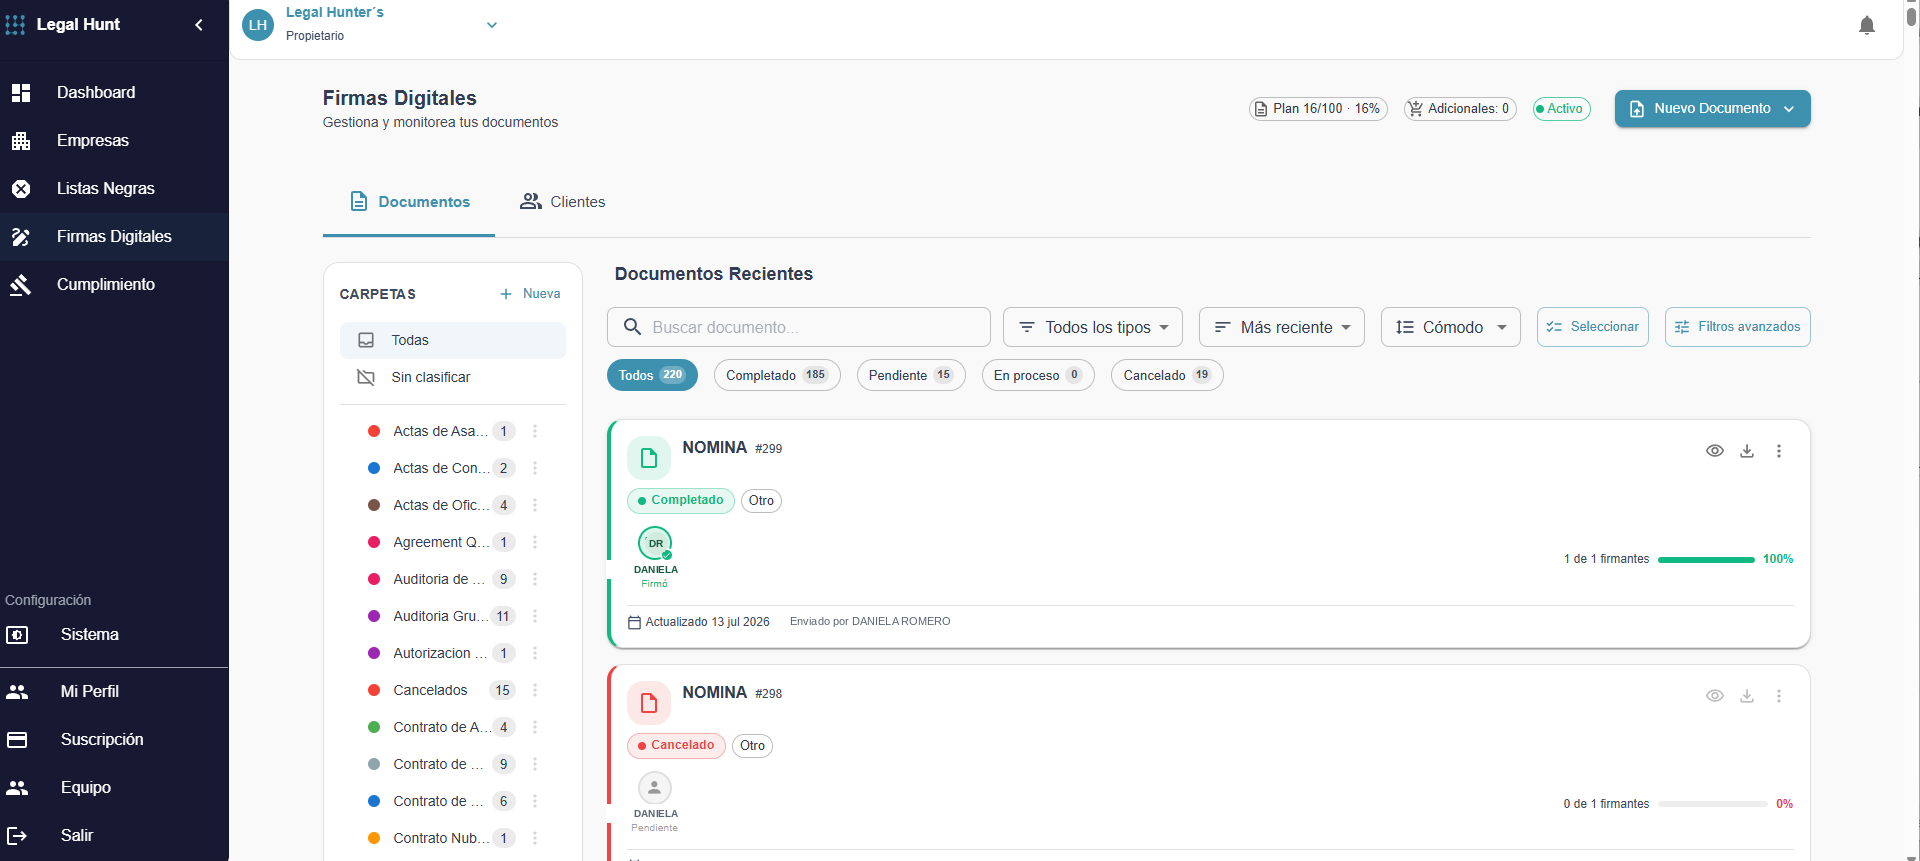Select the Sin clasificar folder
1920x861 pixels.
(x=453, y=377)
